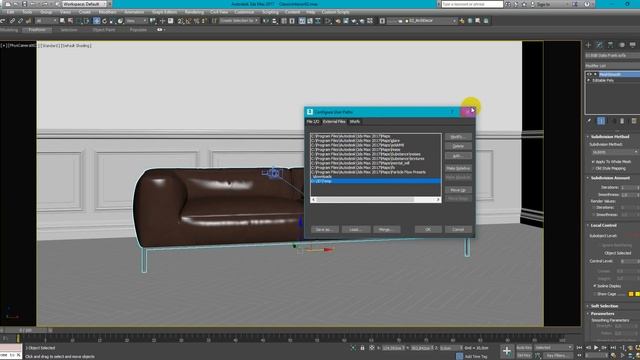Select the Link tool in main toolbar
The width and height of the screenshot is (640, 360).
coord(12,21)
